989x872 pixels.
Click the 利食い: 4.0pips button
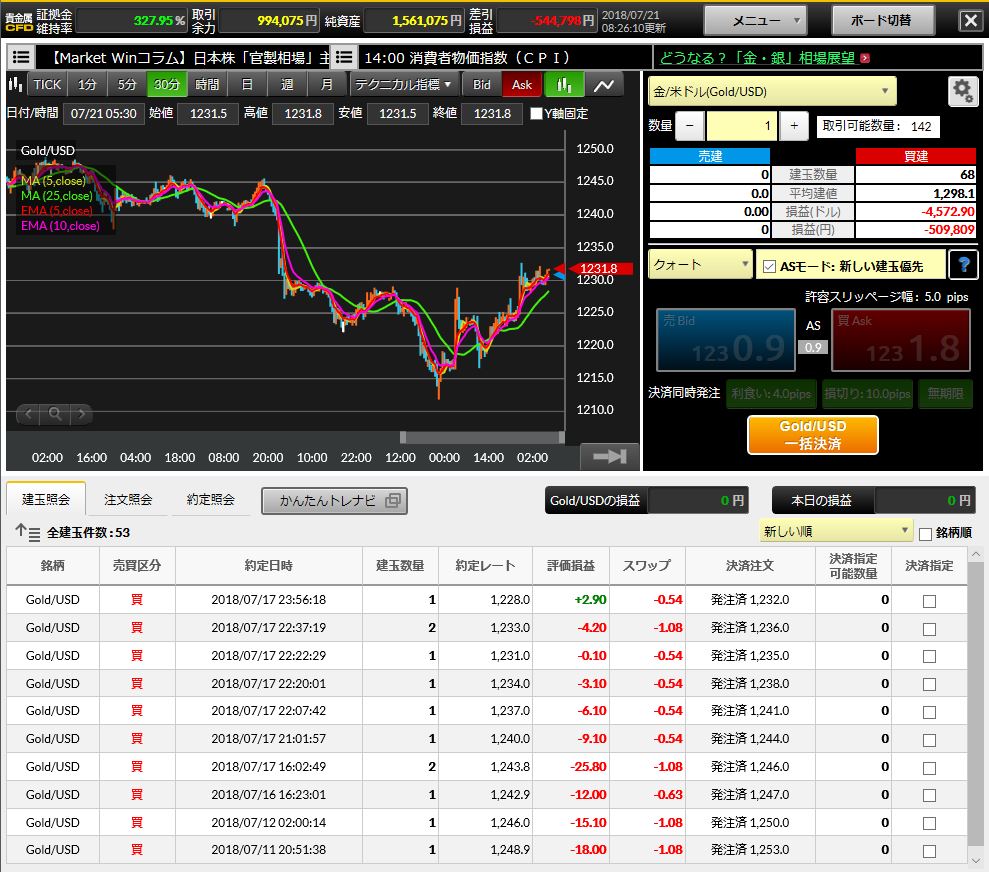point(771,393)
